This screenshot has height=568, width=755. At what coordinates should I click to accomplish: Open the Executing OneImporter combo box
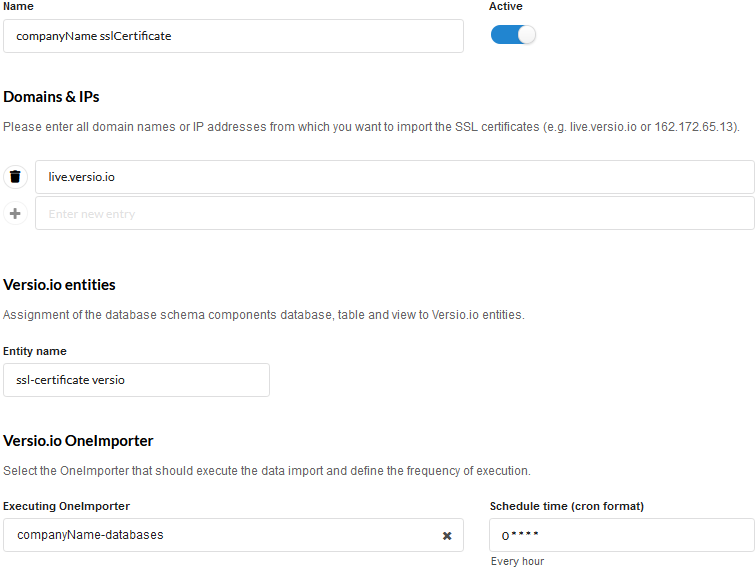(233, 535)
